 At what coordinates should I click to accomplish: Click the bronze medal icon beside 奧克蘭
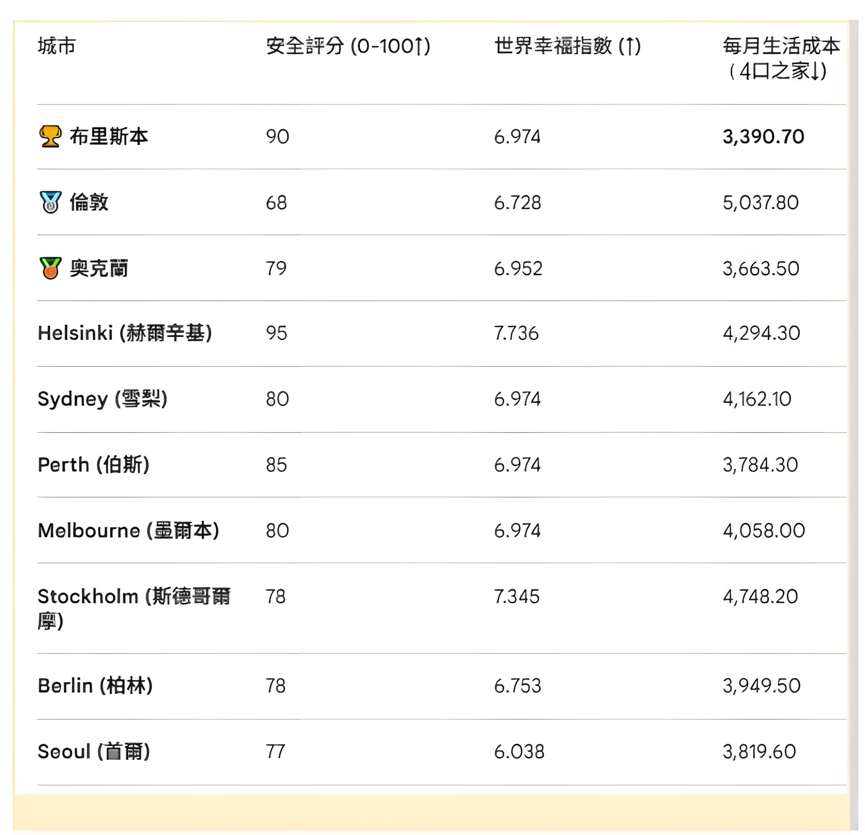(x=50, y=268)
